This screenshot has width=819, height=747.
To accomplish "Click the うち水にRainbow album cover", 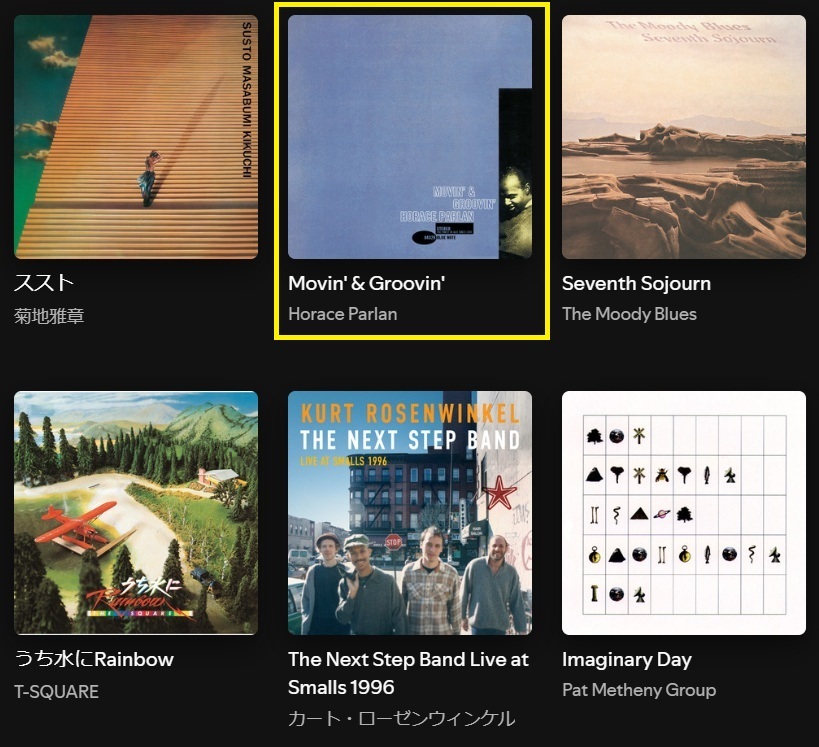I will point(136,513).
